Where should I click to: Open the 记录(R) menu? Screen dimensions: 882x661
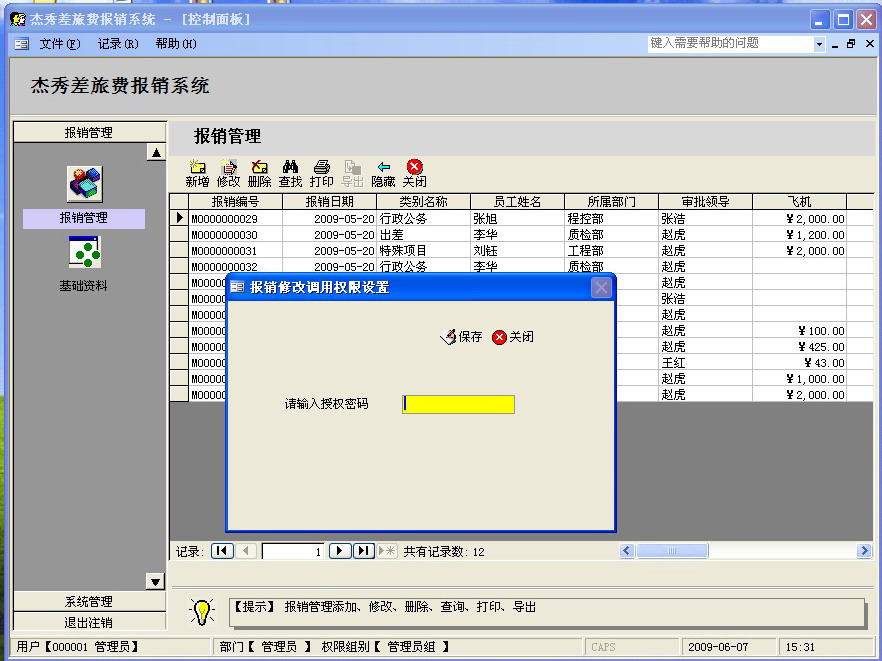[118, 44]
